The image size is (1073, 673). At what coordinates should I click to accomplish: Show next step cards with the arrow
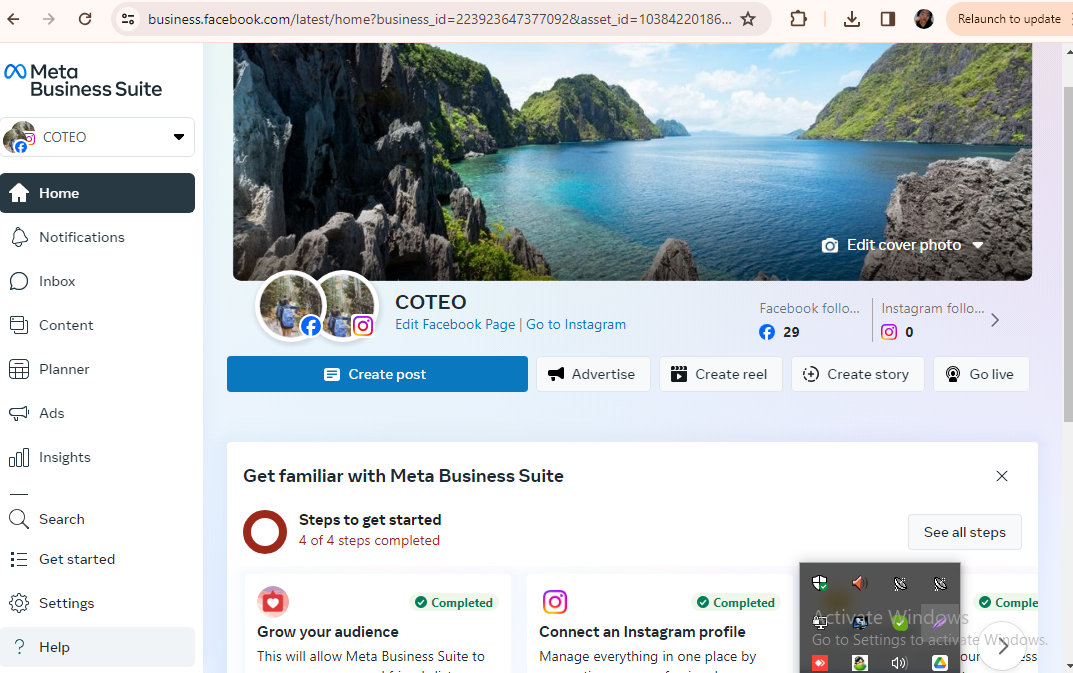[1003, 646]
